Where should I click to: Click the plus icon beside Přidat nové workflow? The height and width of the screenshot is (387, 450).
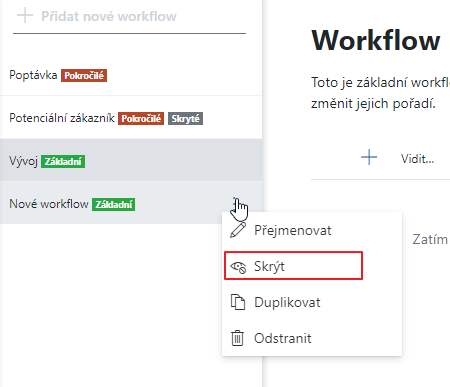pos(25,16)
